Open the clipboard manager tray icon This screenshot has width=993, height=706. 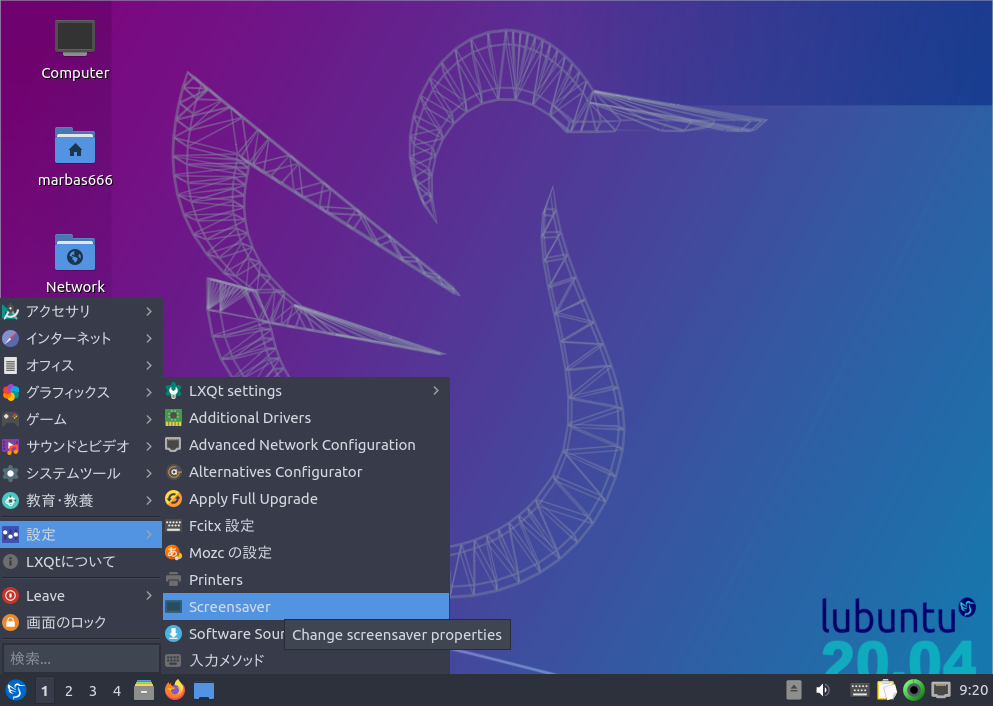pyautogui.click(x=887, y=690)
